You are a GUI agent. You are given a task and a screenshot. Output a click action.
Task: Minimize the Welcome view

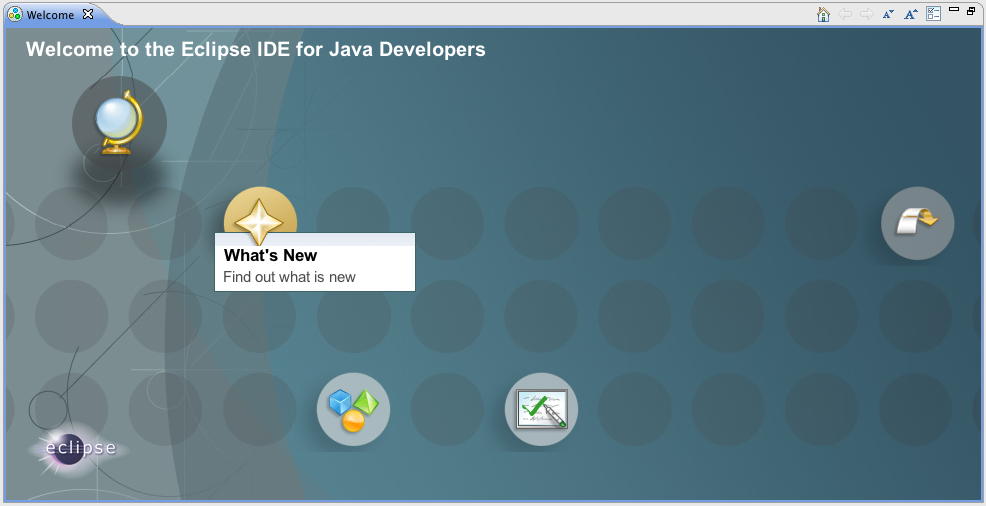954,9
